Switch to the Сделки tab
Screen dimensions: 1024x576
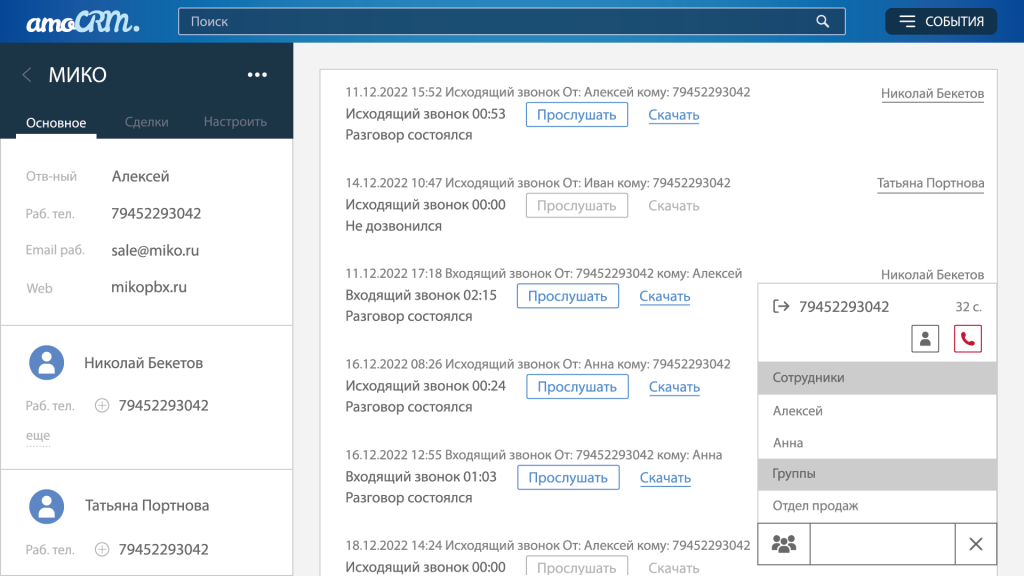coord(146,122)
